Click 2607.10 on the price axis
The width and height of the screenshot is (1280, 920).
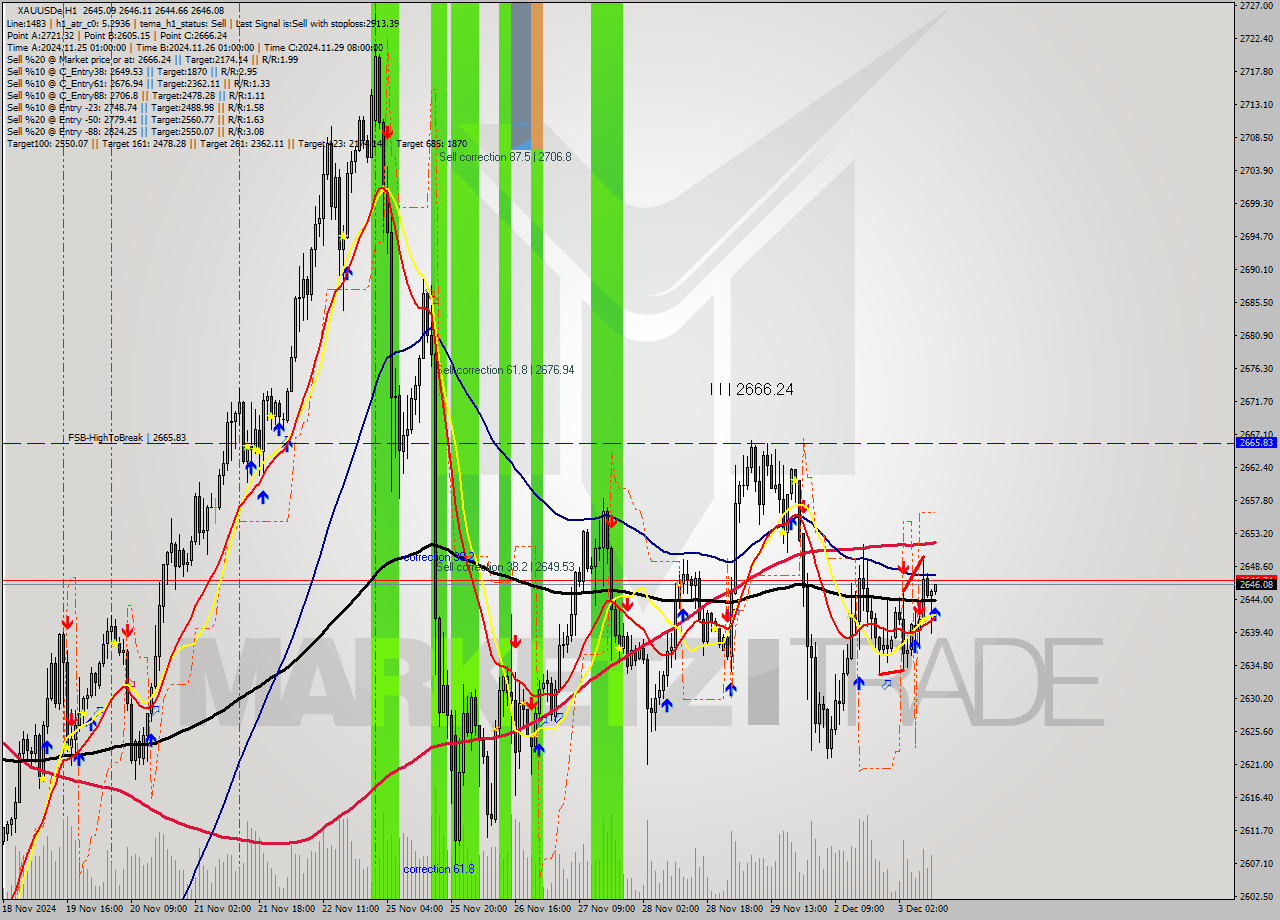1255,863
